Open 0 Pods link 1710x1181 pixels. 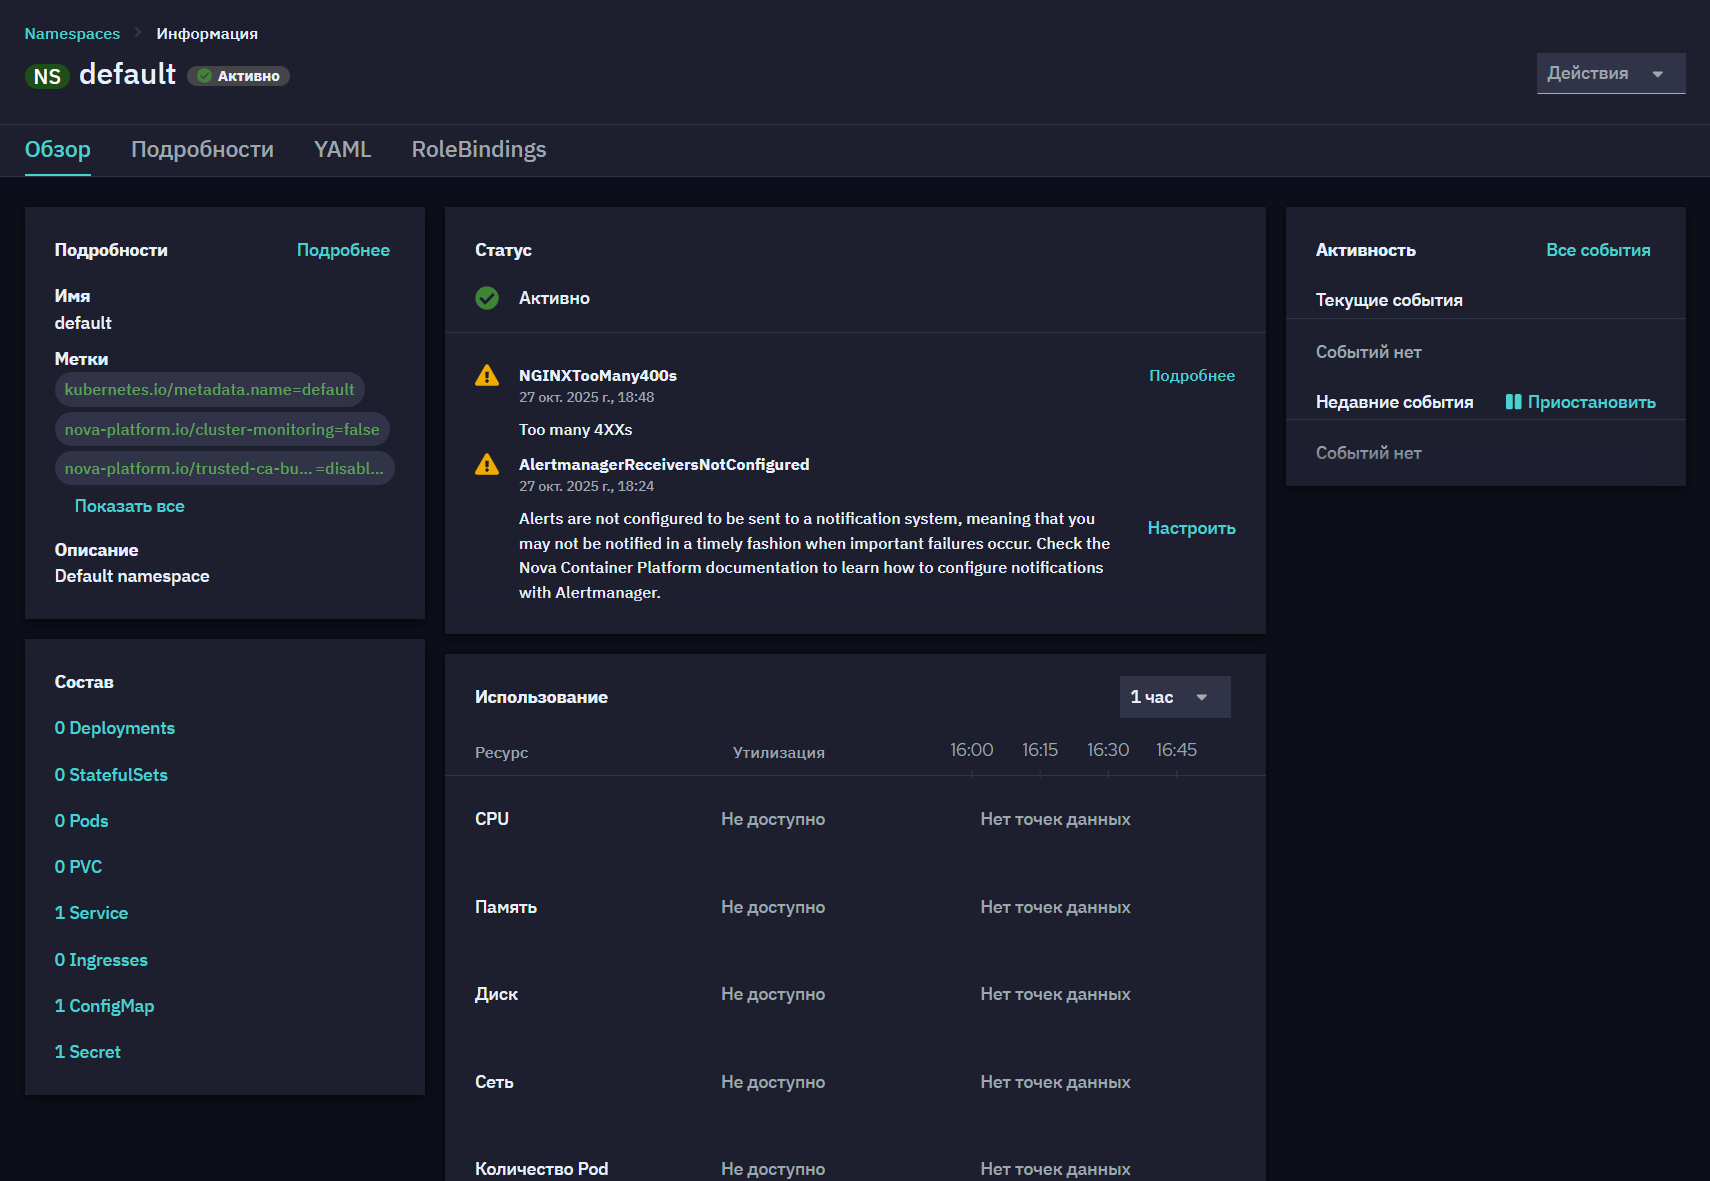point(81,821)
